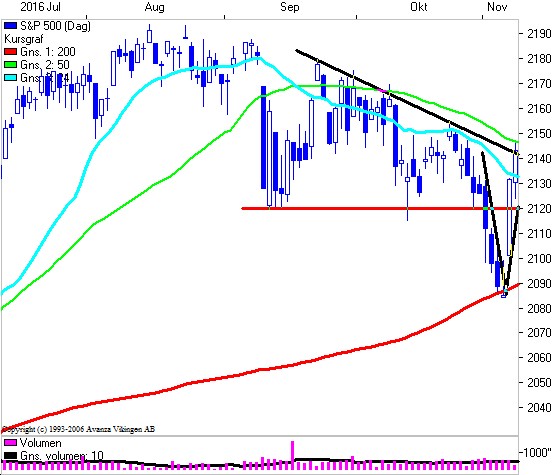This screenshot has height=475, width=554.
Task: Click the 2190 price axis label
Action: [539, 34]
